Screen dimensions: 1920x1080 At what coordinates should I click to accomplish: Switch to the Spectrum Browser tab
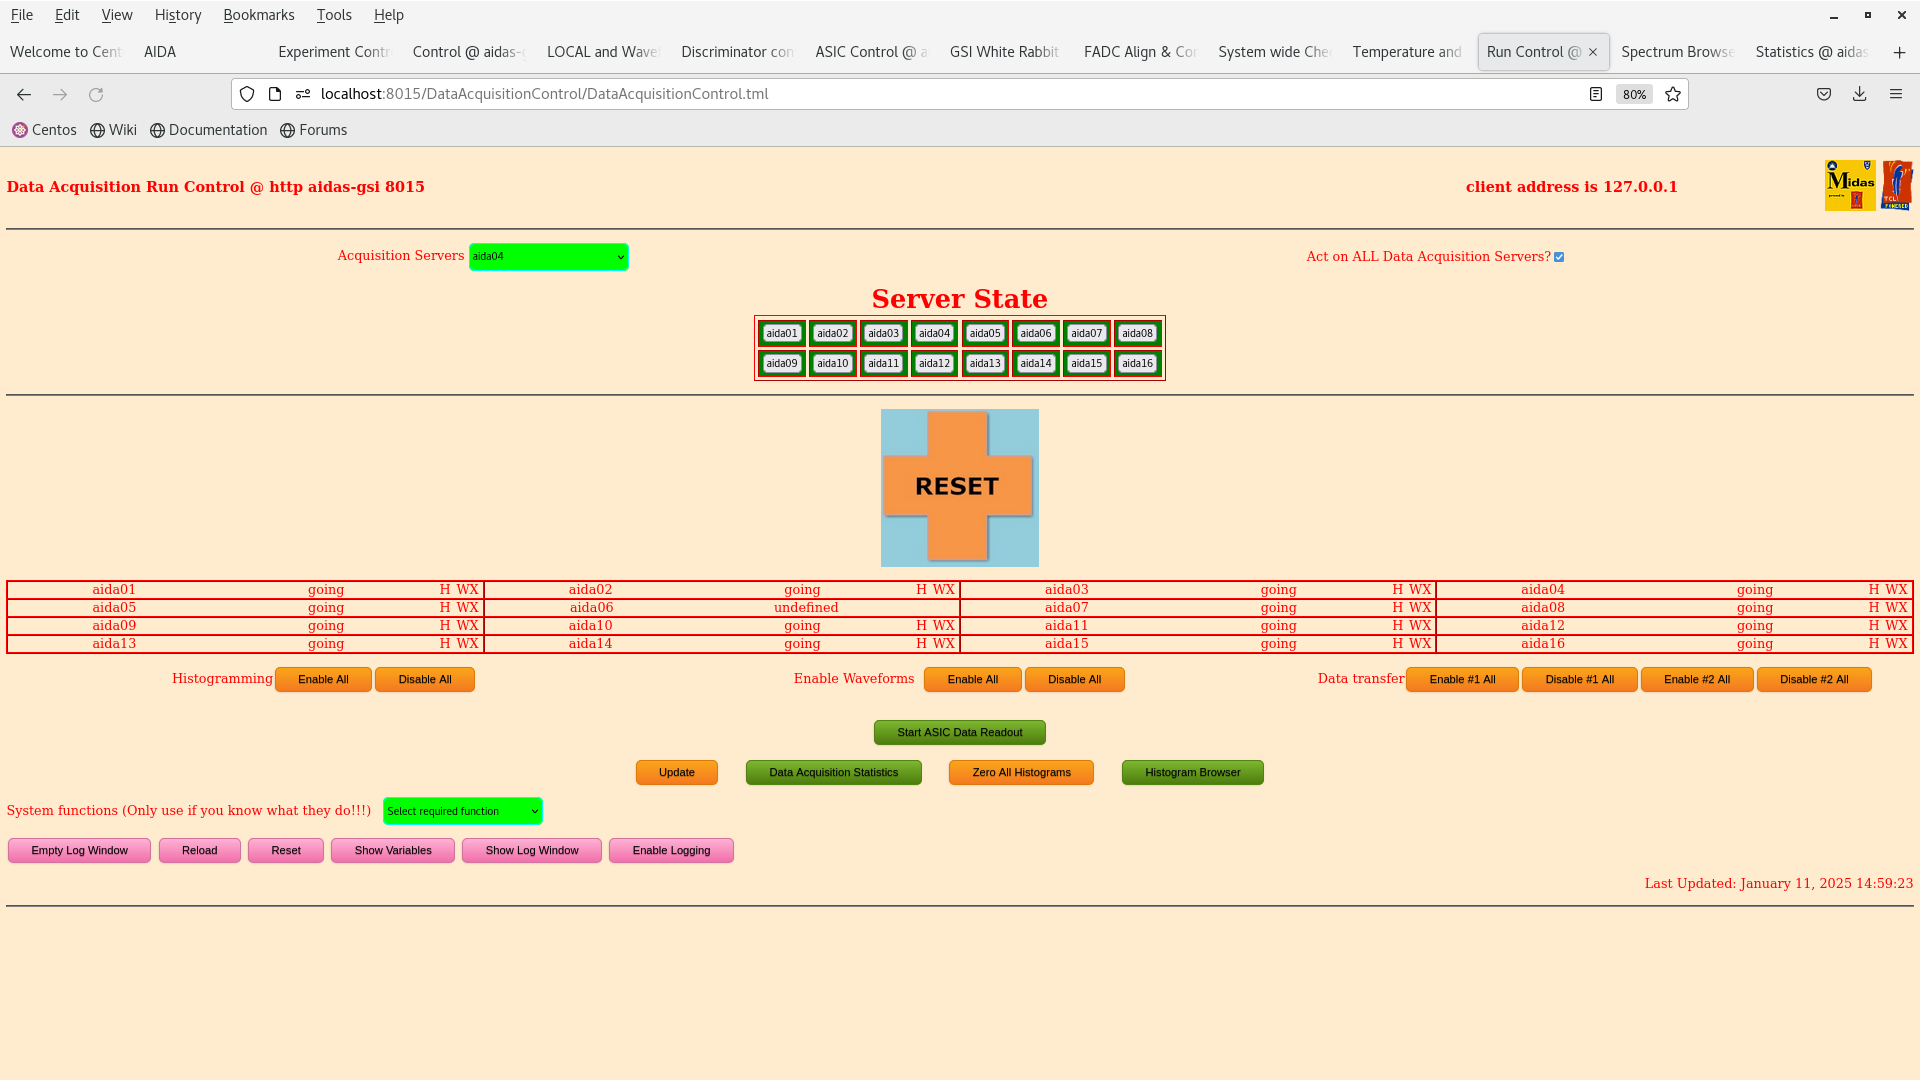coord(1676,52)
